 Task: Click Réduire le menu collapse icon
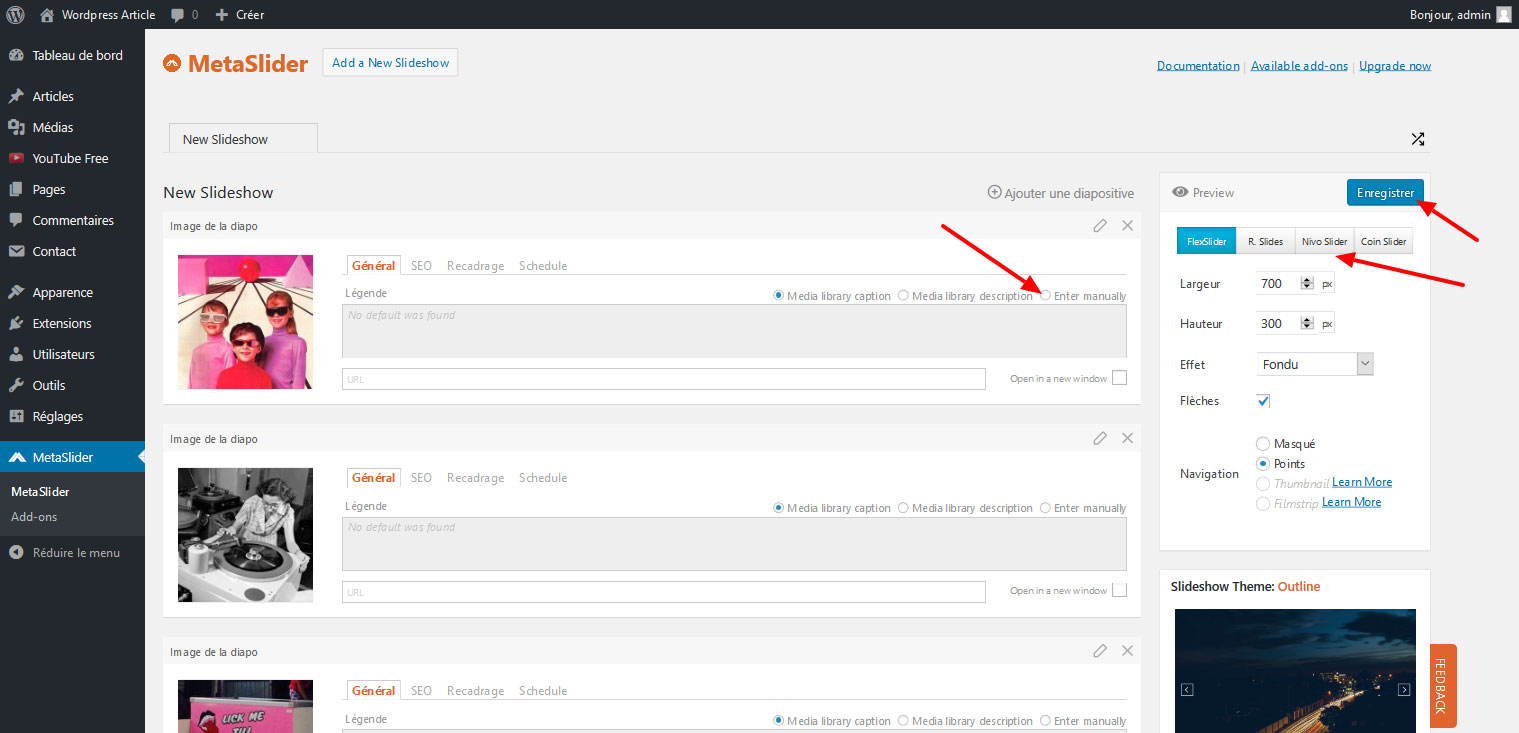tap(16, 552)
